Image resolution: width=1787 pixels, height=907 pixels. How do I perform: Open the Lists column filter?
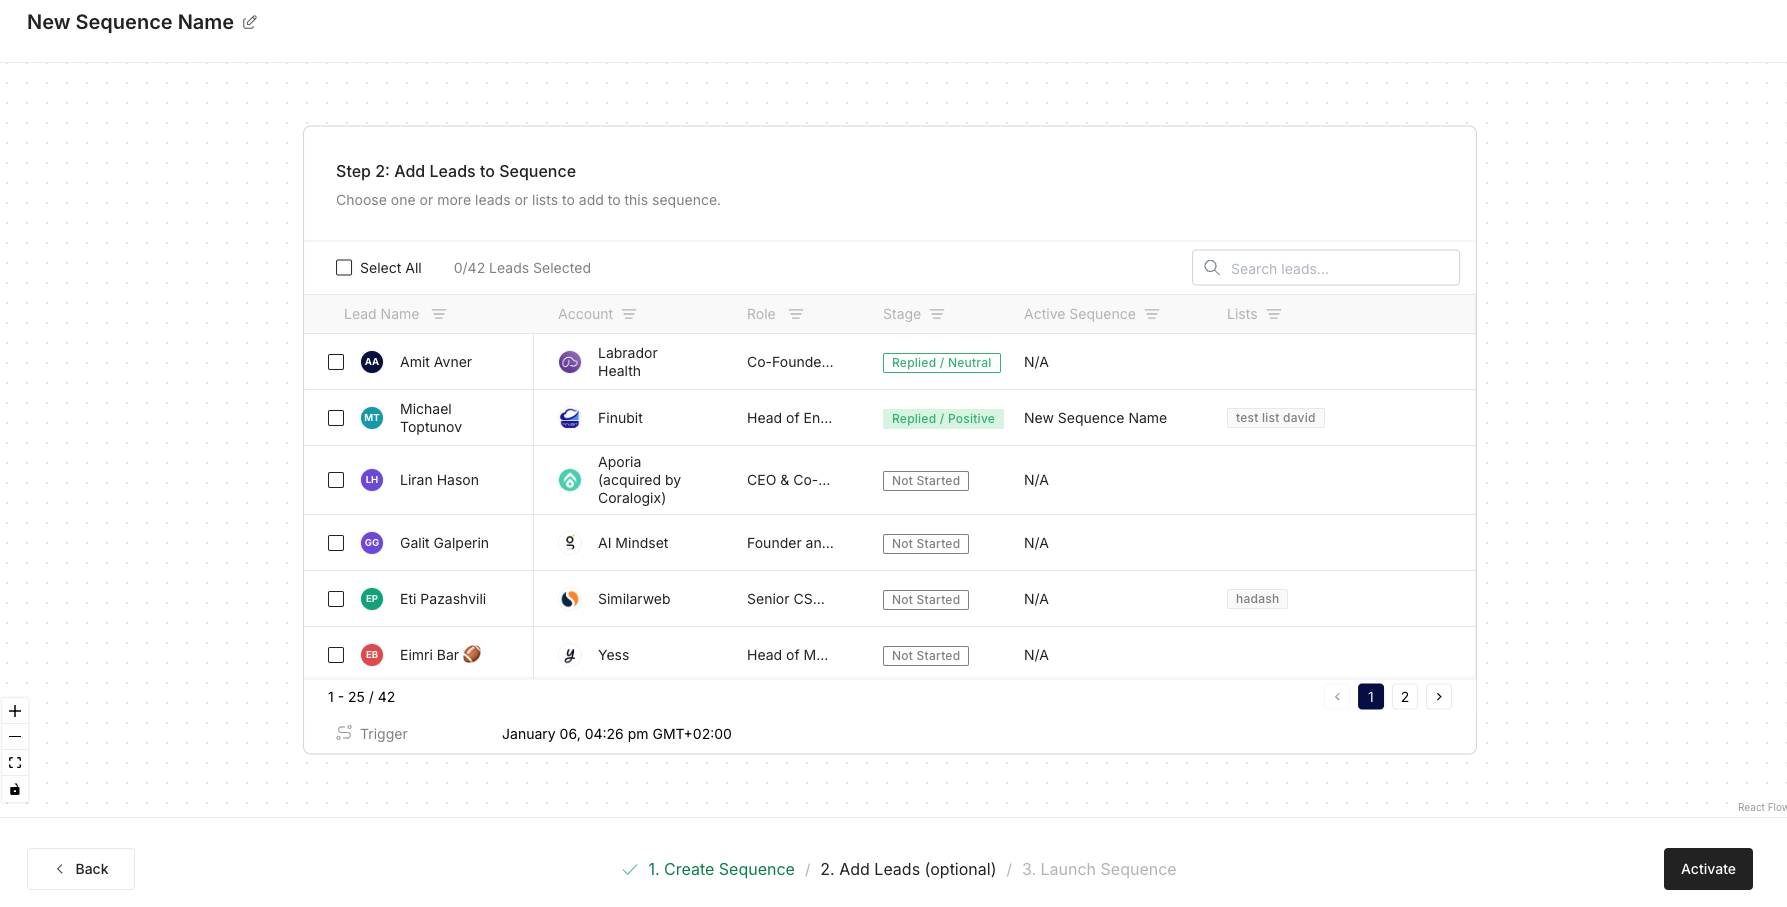click(x=1274, y=314)
